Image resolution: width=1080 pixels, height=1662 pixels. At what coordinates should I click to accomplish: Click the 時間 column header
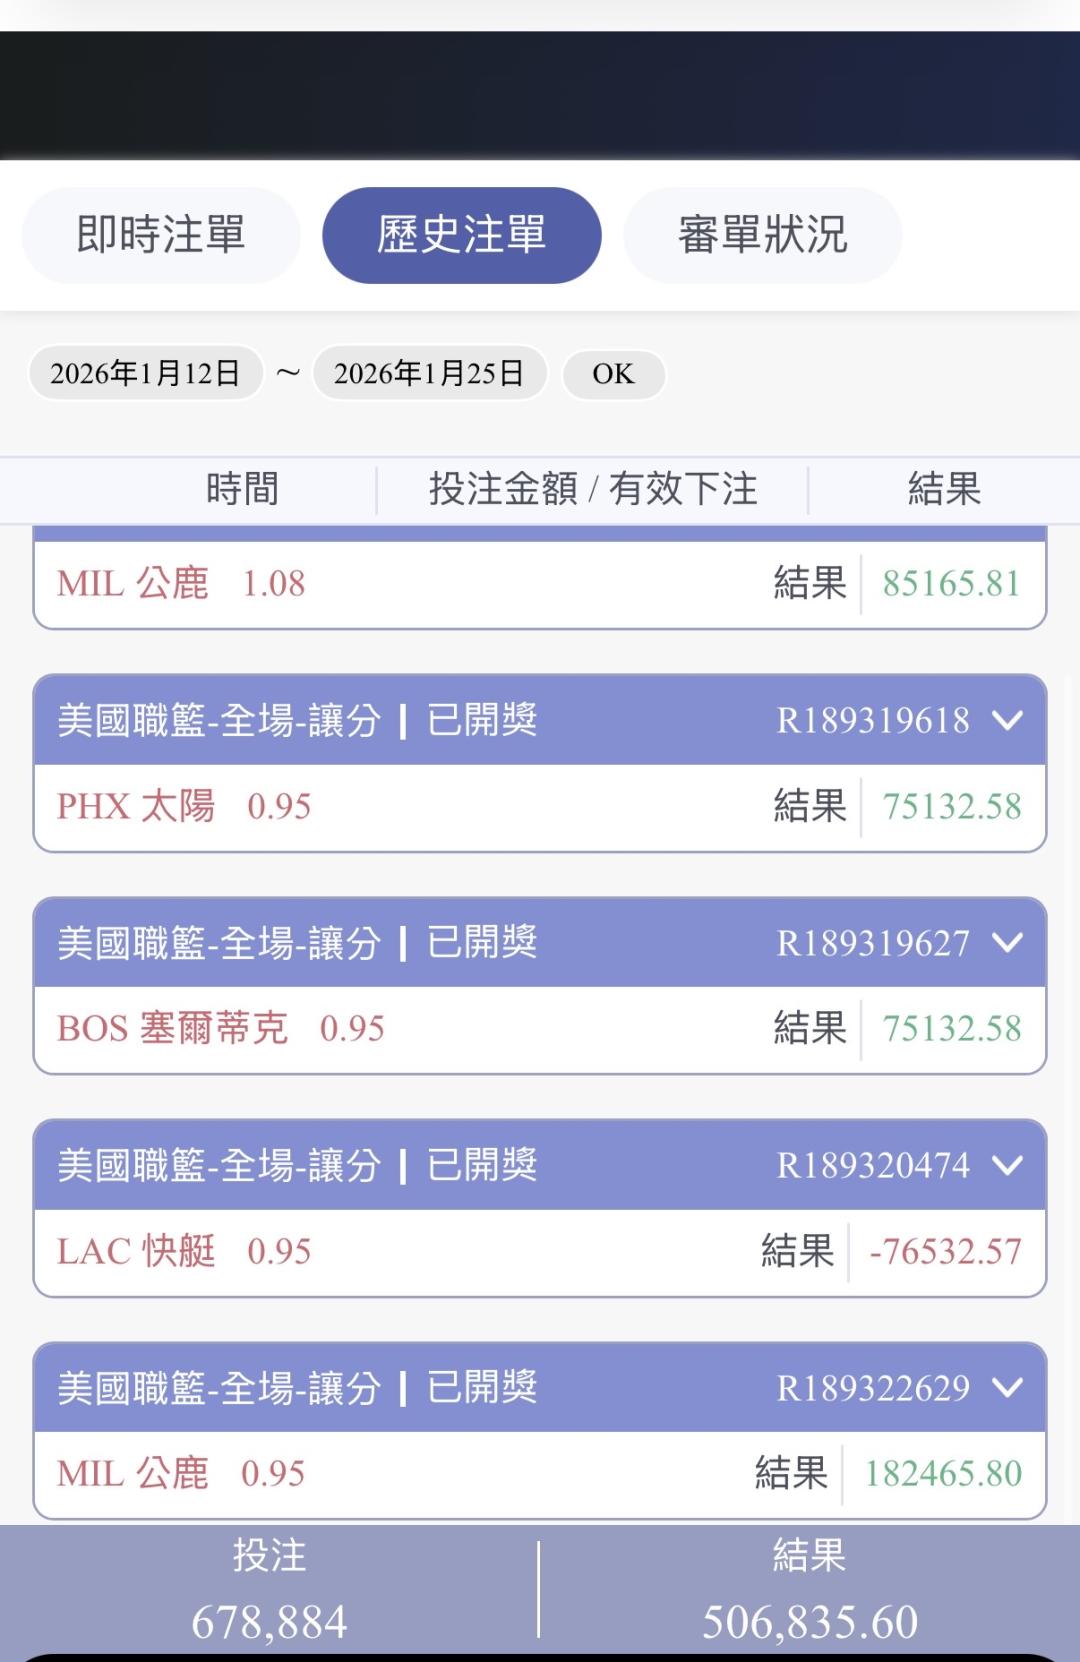242,489
